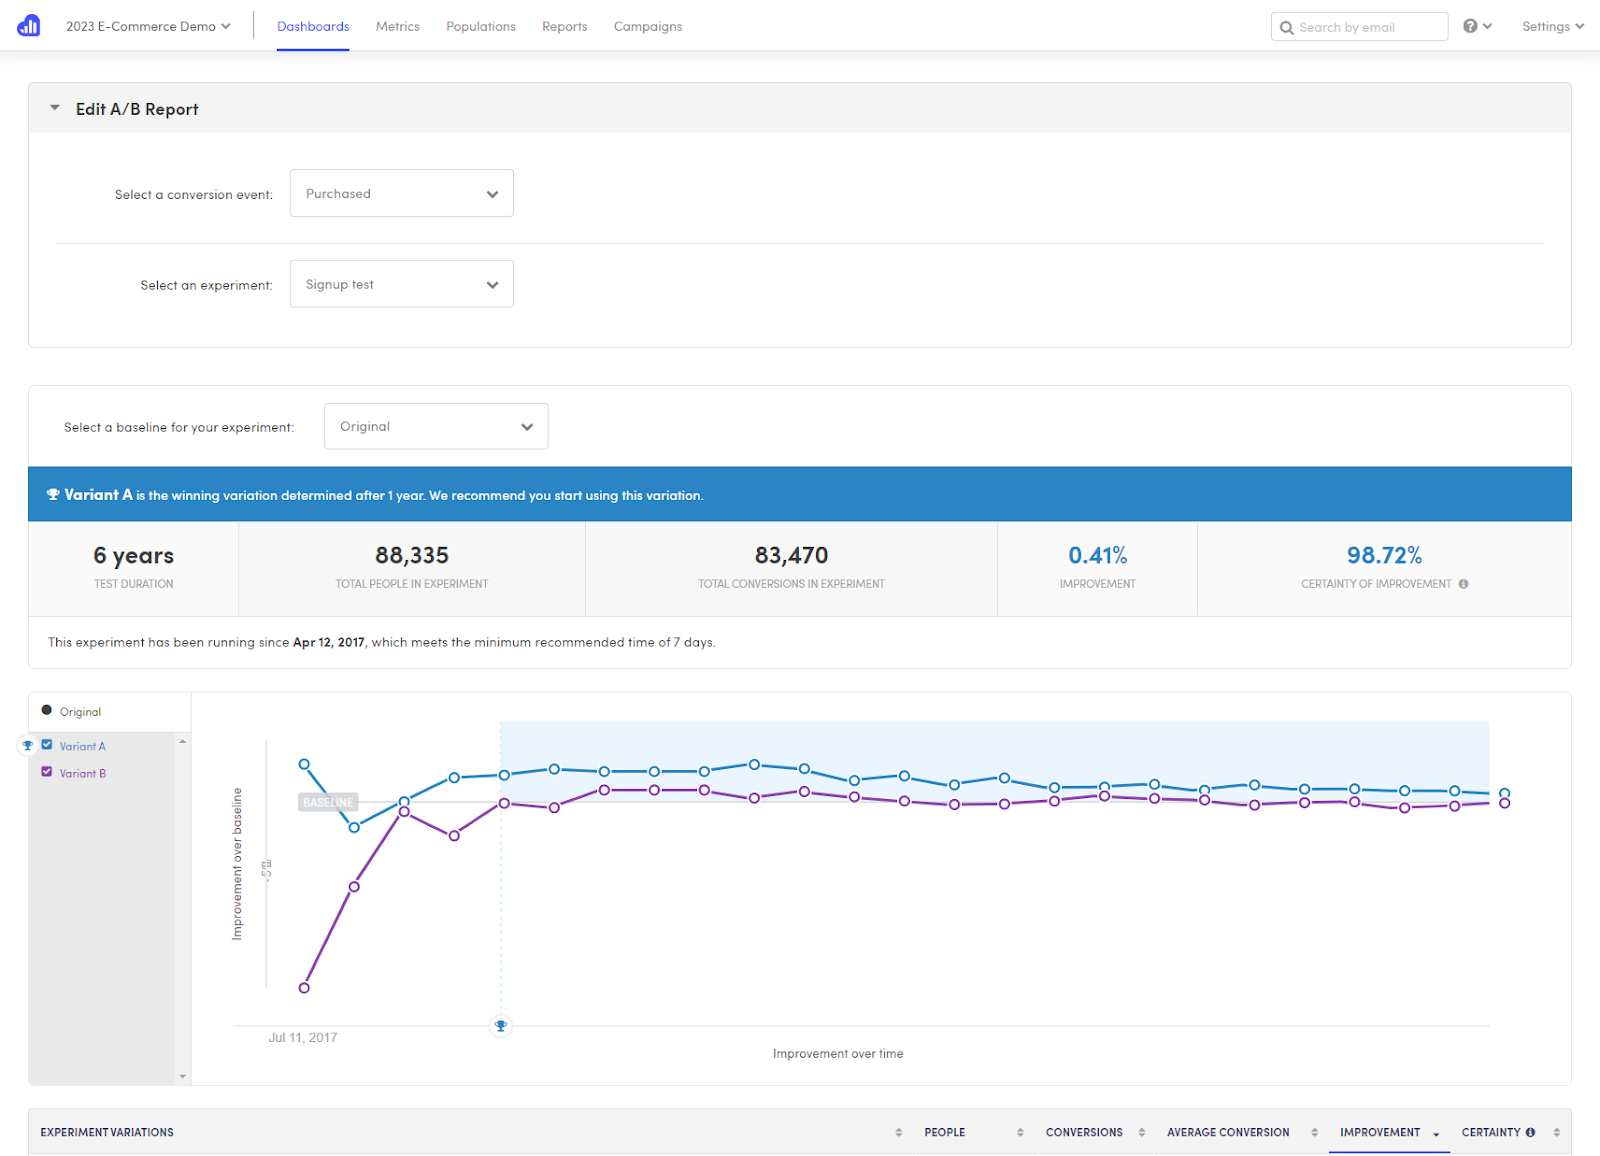Collapse the Edit A/B Report section
1600x1156 pixels.
click(55, 108)
